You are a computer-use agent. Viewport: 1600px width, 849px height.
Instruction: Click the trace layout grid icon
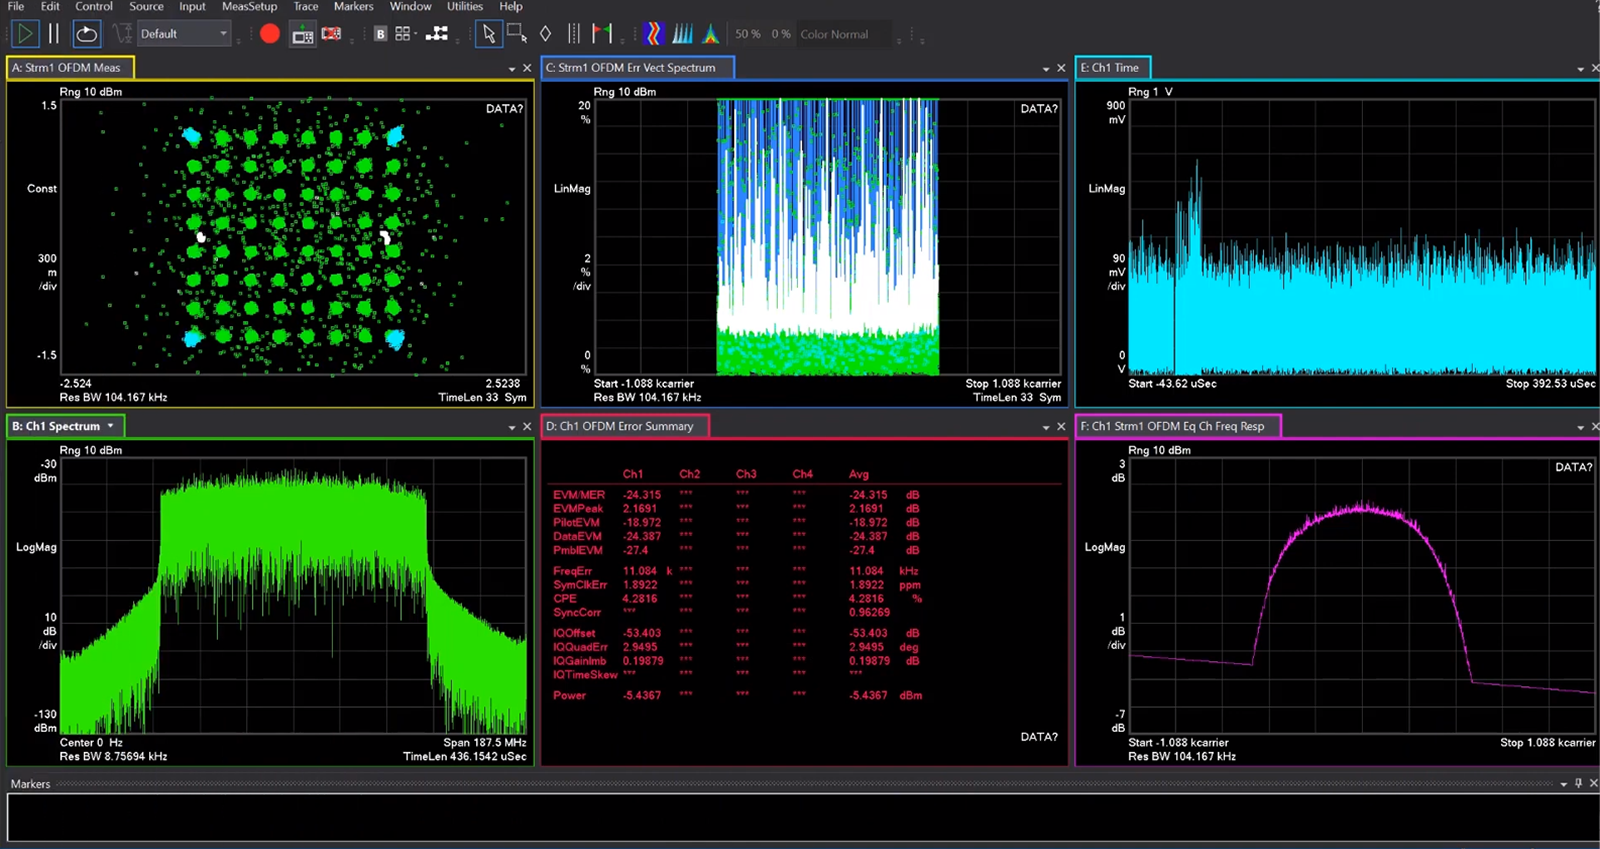[403, 34]
